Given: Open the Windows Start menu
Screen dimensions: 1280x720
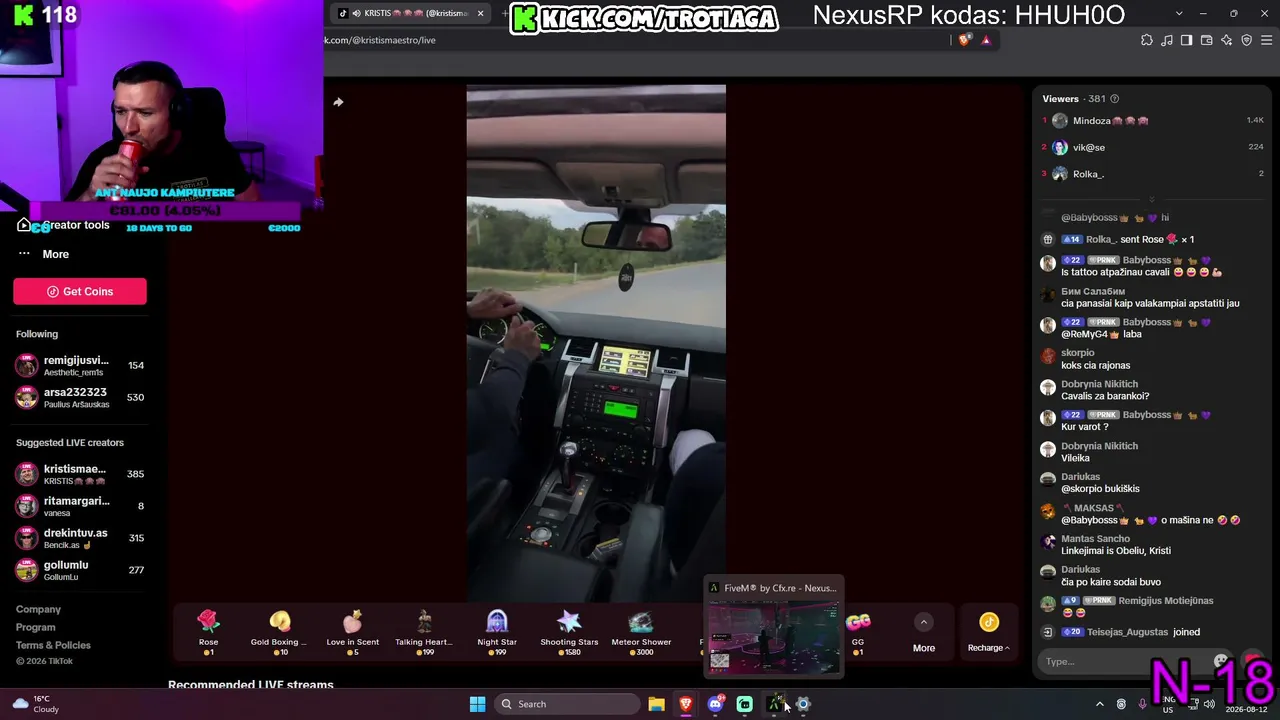Looking at the screenshot, I should pyautogui.click(x=478, y=704).
